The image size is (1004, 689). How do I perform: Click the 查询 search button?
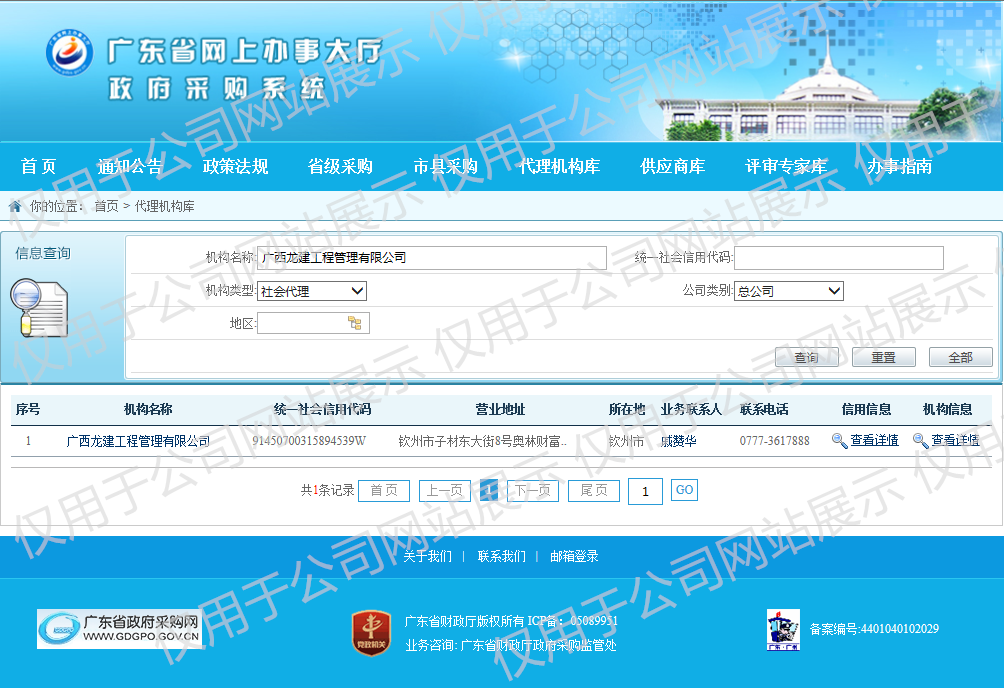click(807, 357)
